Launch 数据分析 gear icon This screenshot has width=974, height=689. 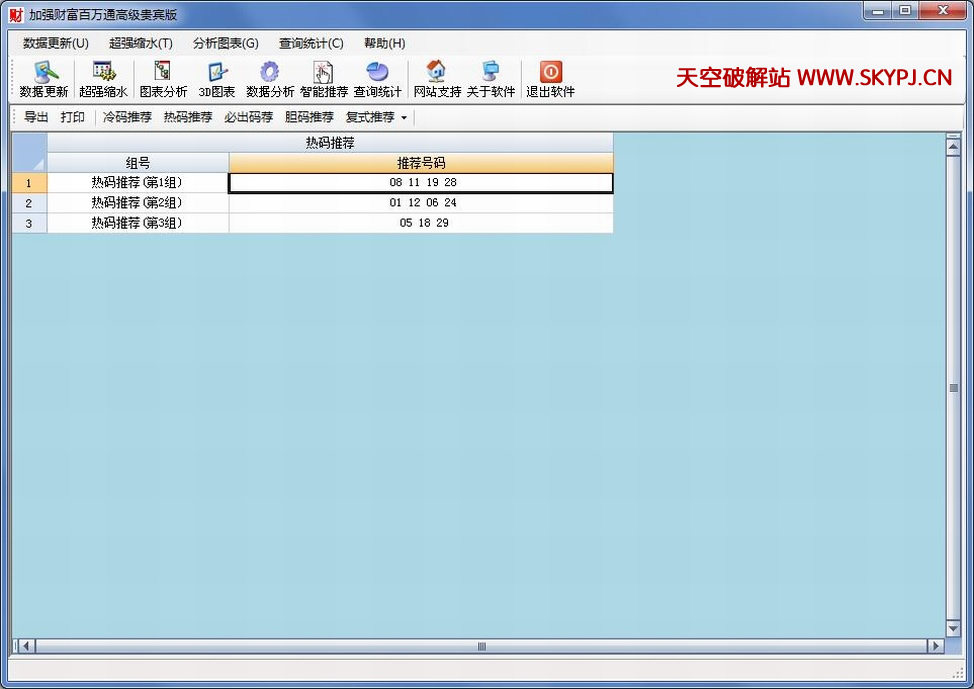(270, 73)
